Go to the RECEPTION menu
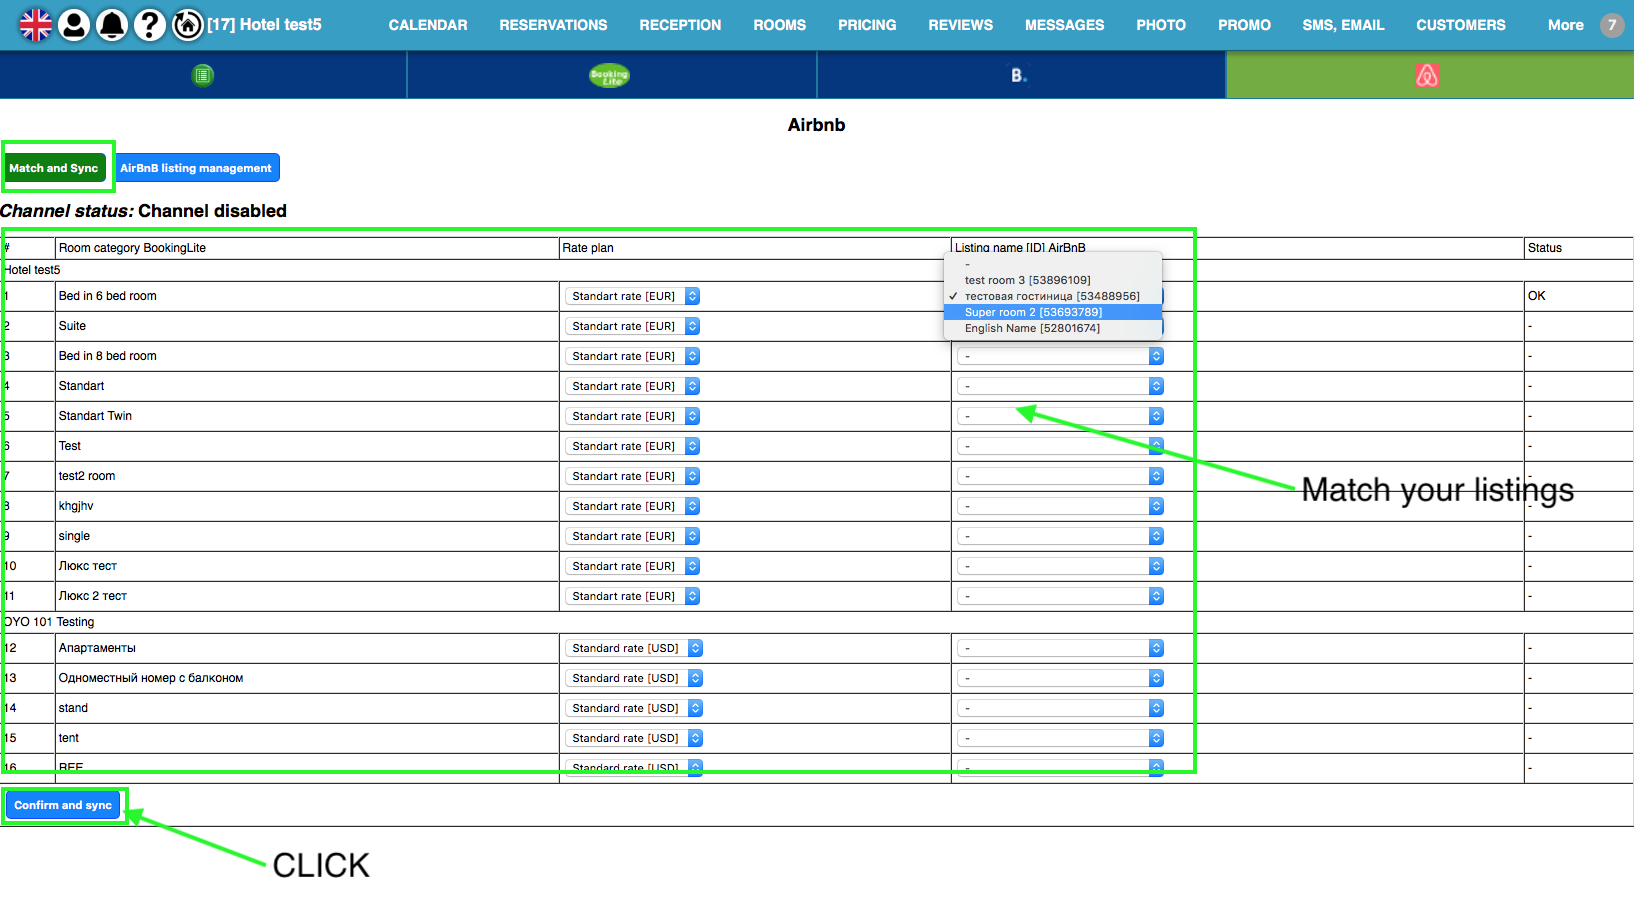Screen dimensions: 1634x899 (680, 25)
